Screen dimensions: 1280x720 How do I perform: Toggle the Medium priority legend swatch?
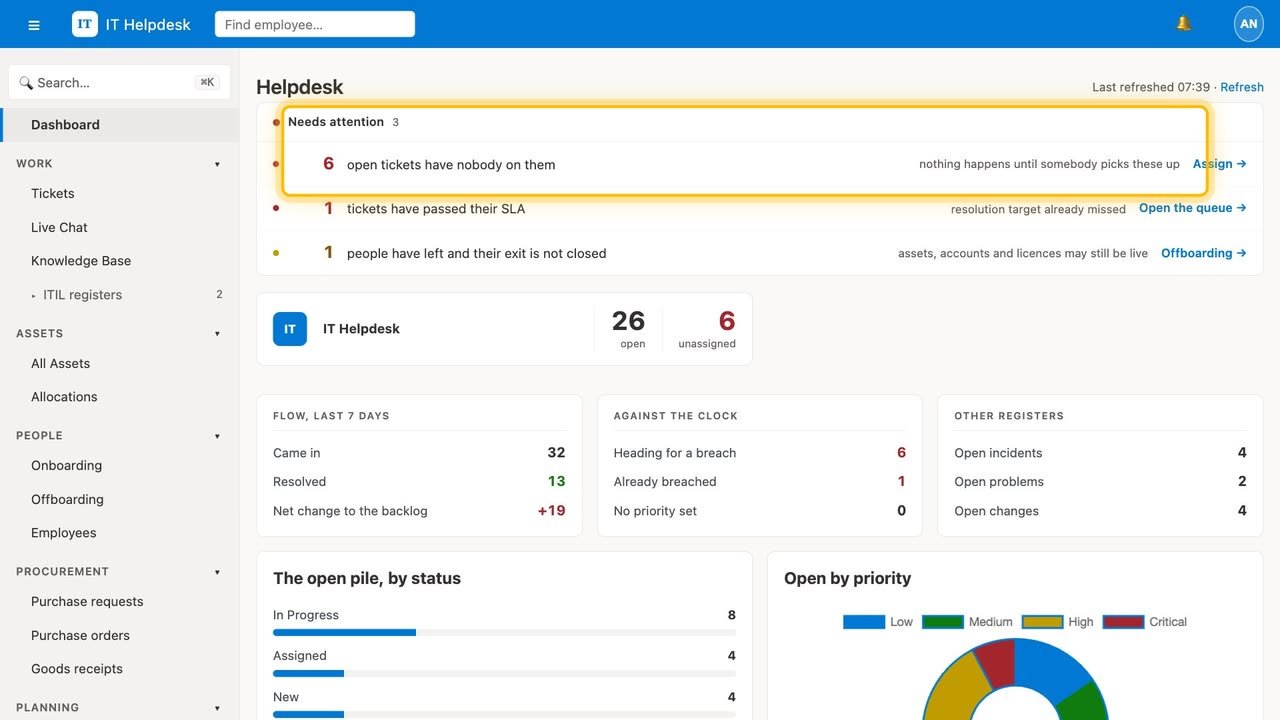pyautogui.click(x=943, y=622)
